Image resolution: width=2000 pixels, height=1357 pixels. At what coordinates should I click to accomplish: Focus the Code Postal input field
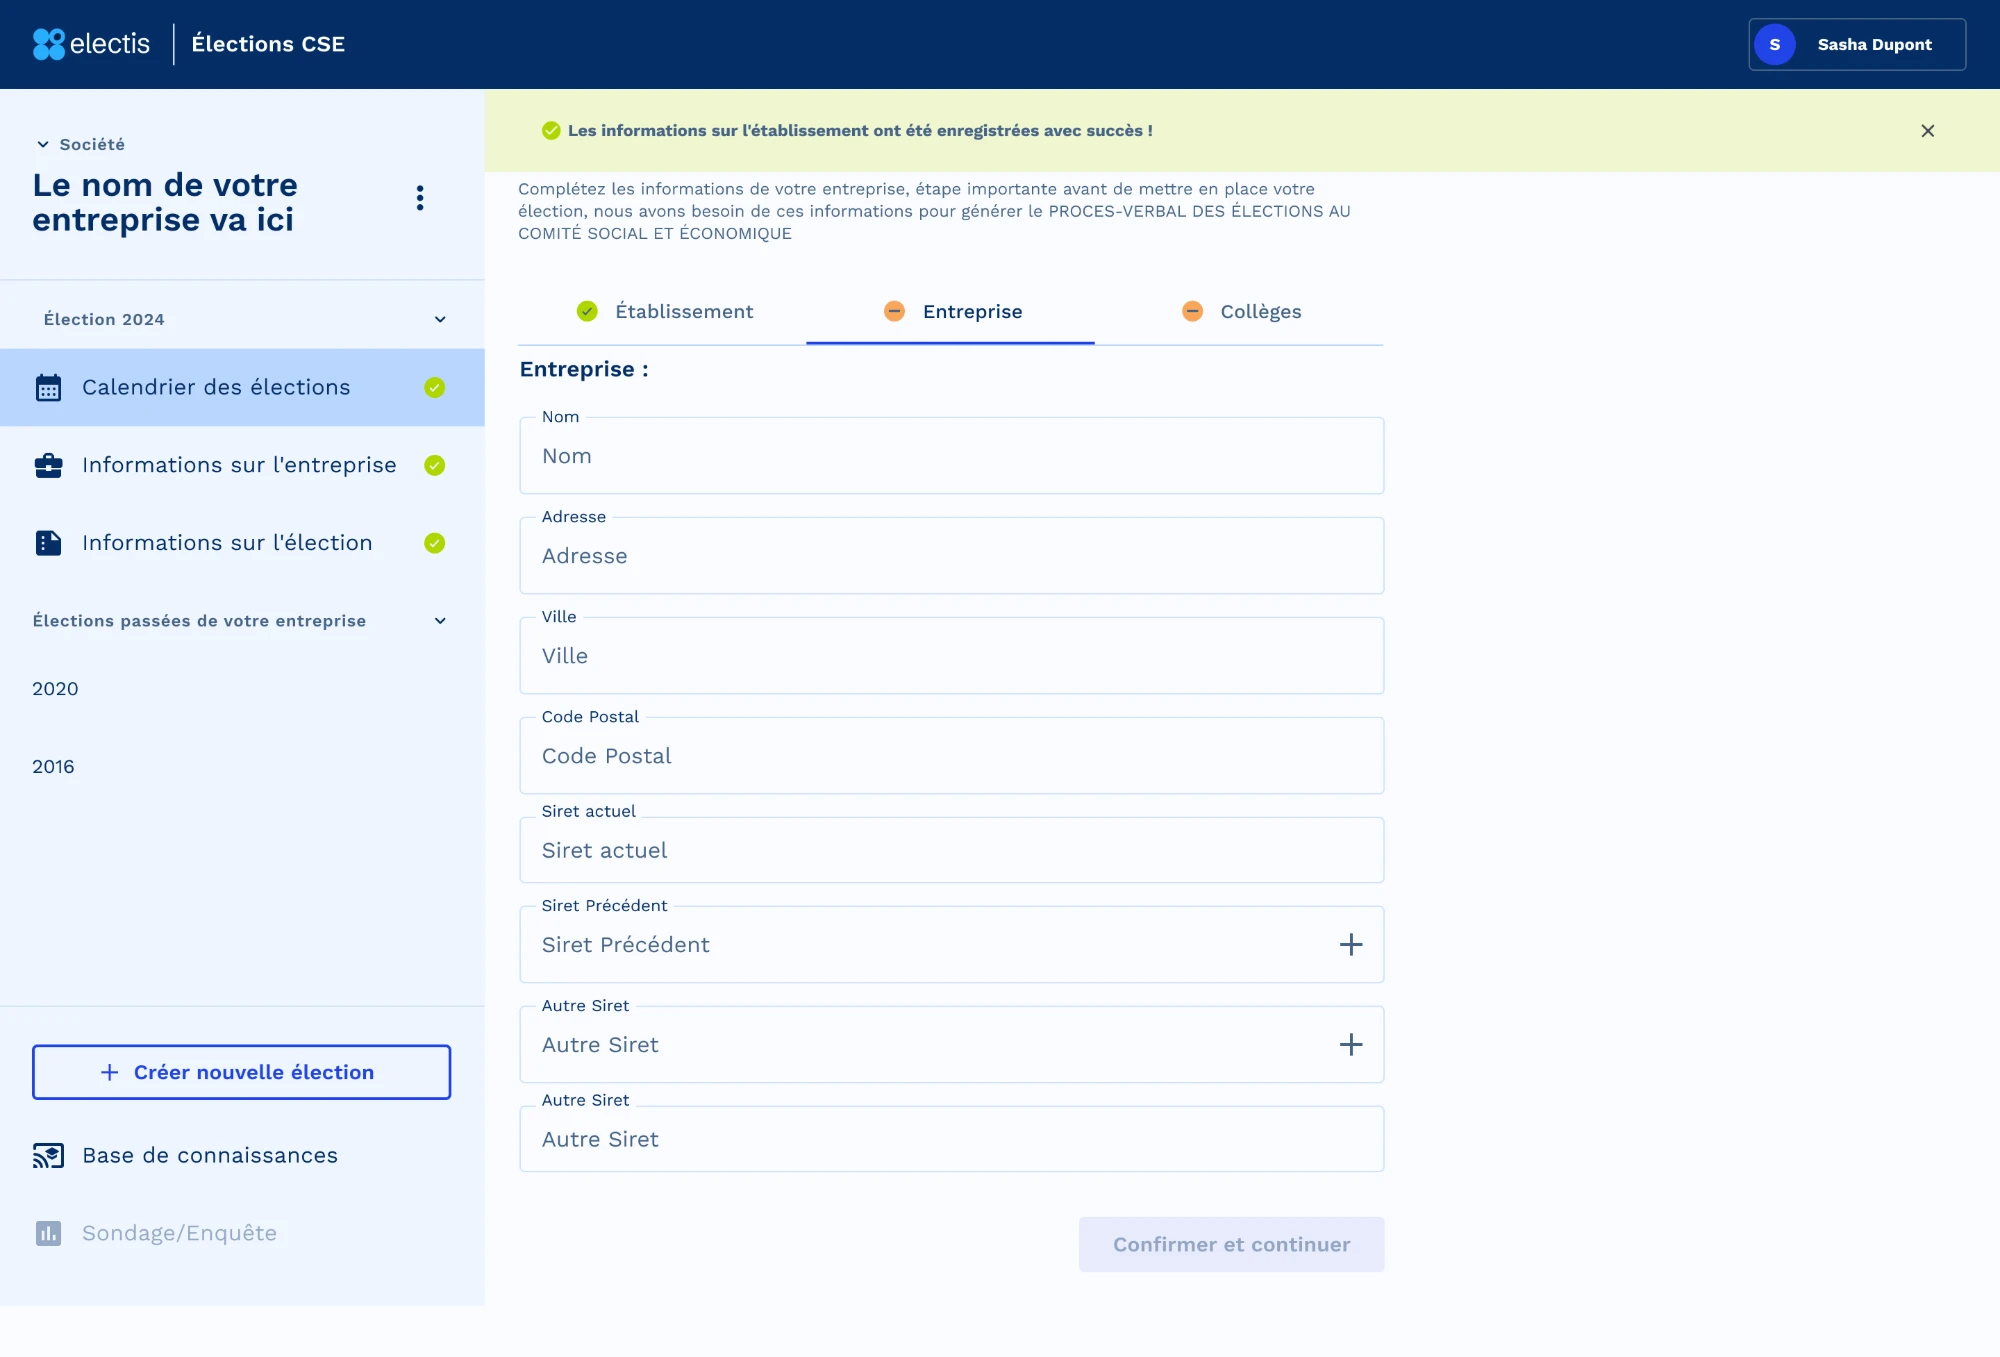pyautogui.click(x=952, y=756)
